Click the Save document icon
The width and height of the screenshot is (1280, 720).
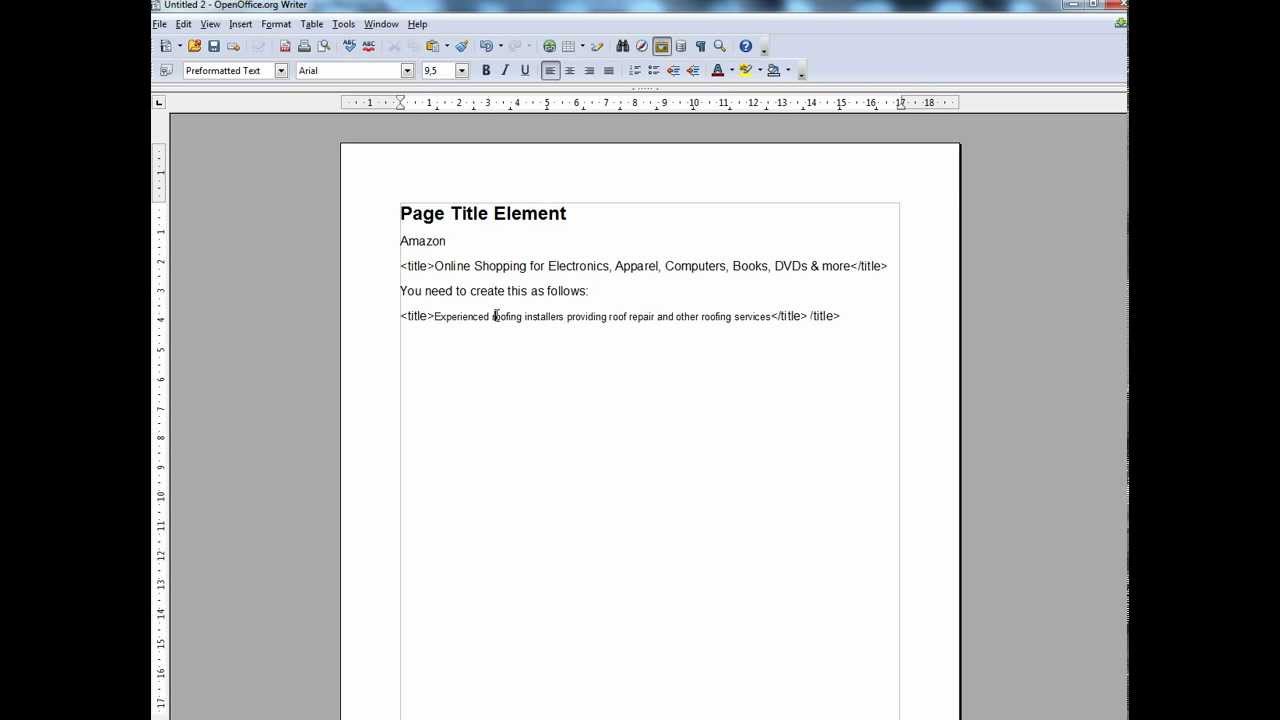pyautogui.click(x=214, y=46)
